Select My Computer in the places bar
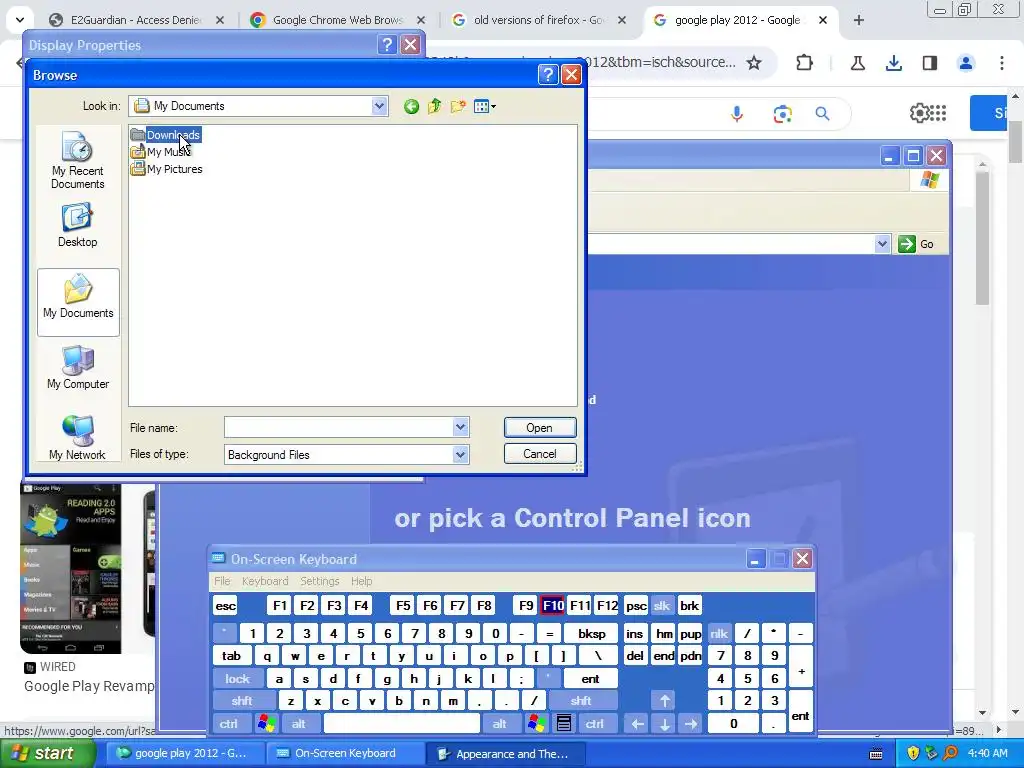Viewport: 1024px width, 768px height. click(78, 367)
